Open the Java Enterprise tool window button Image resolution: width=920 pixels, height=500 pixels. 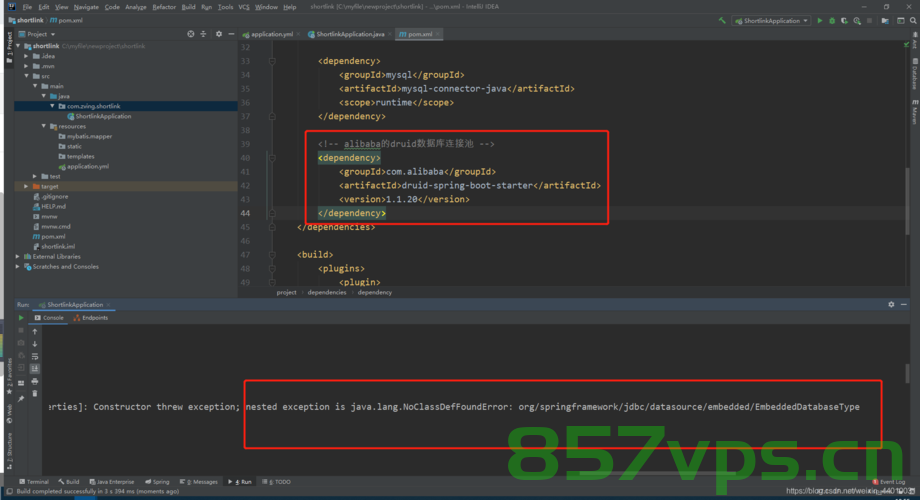click(111, 482)
